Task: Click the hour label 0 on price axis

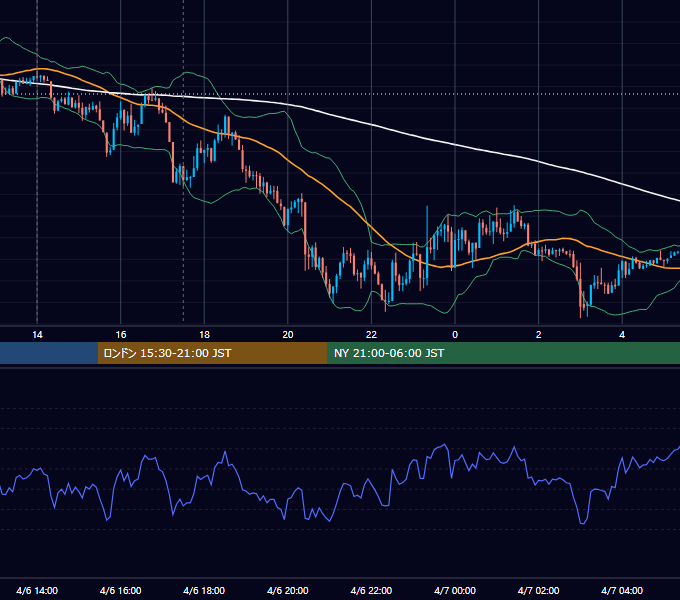Action: [x=455, y=335]
